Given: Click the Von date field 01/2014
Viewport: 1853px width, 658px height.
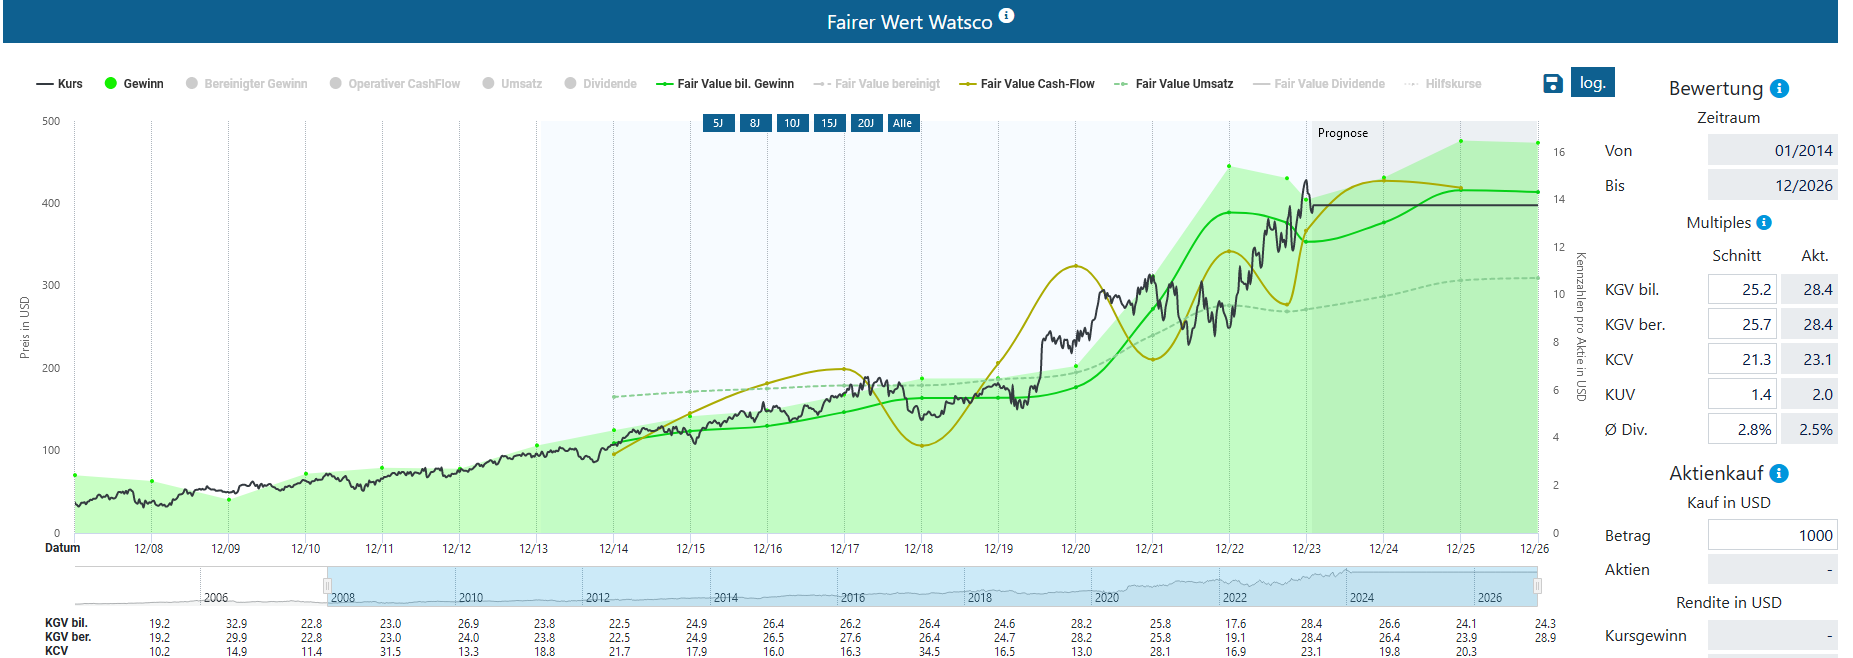Looking at the screenshot, I should [x=1772, y=150].
